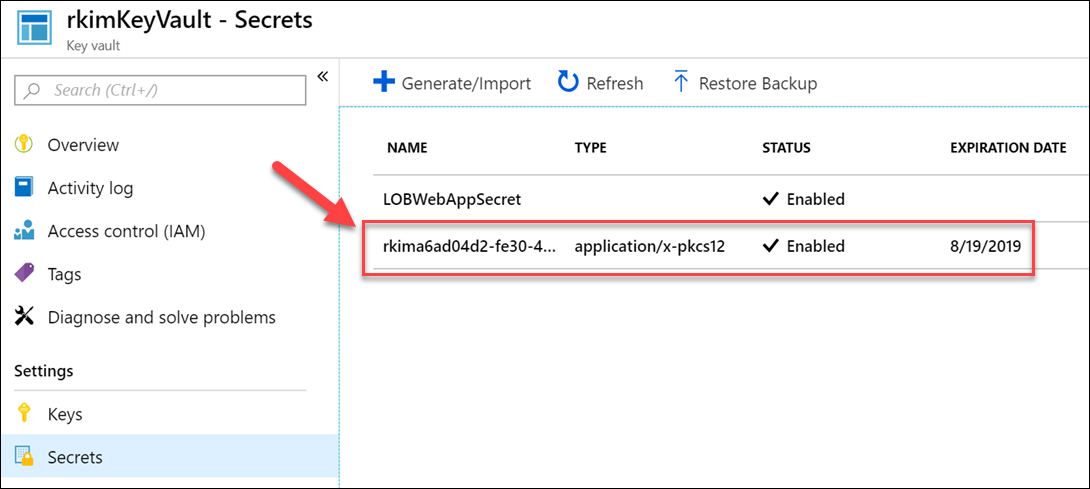The image size is (1090, 489).
Task: Click the circular Refresh arrow icon
Action: [x=568, y=83]
